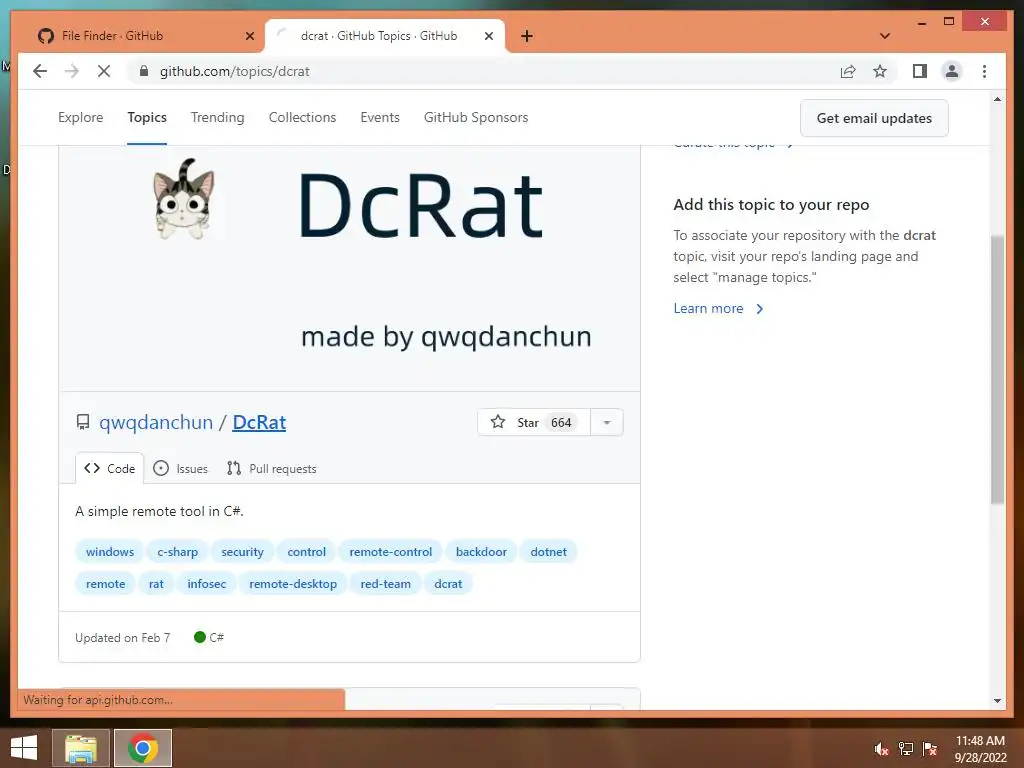
Task: Click the windows topic tag
Action: (110, 552)
